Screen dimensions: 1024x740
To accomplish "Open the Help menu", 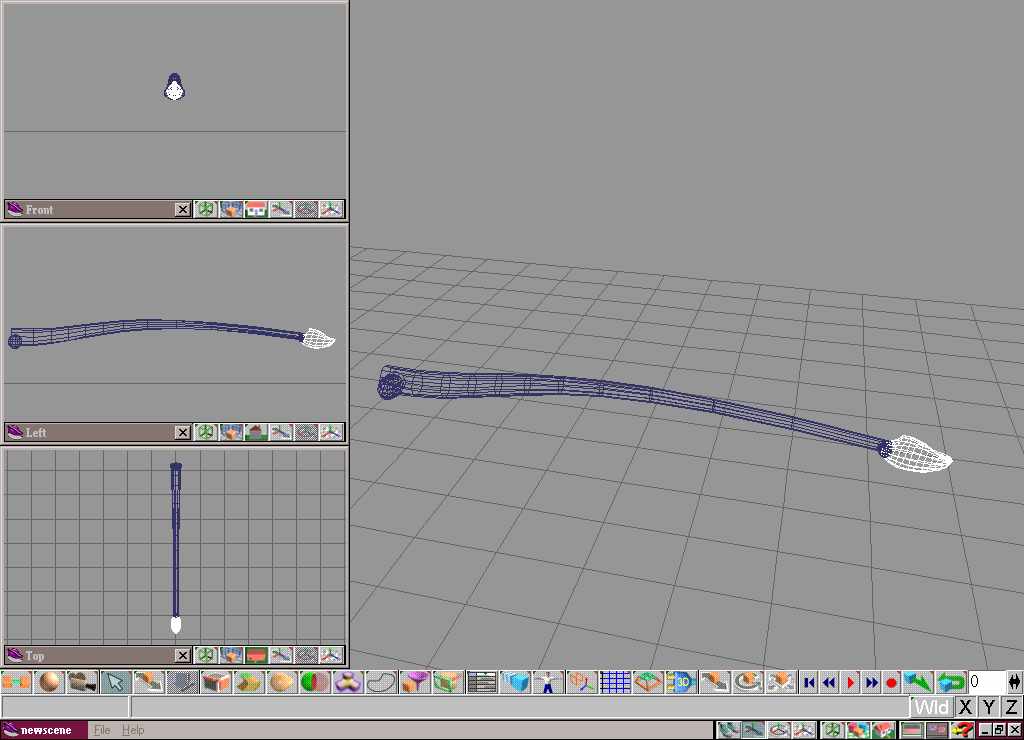I will [x=133, y=730].
